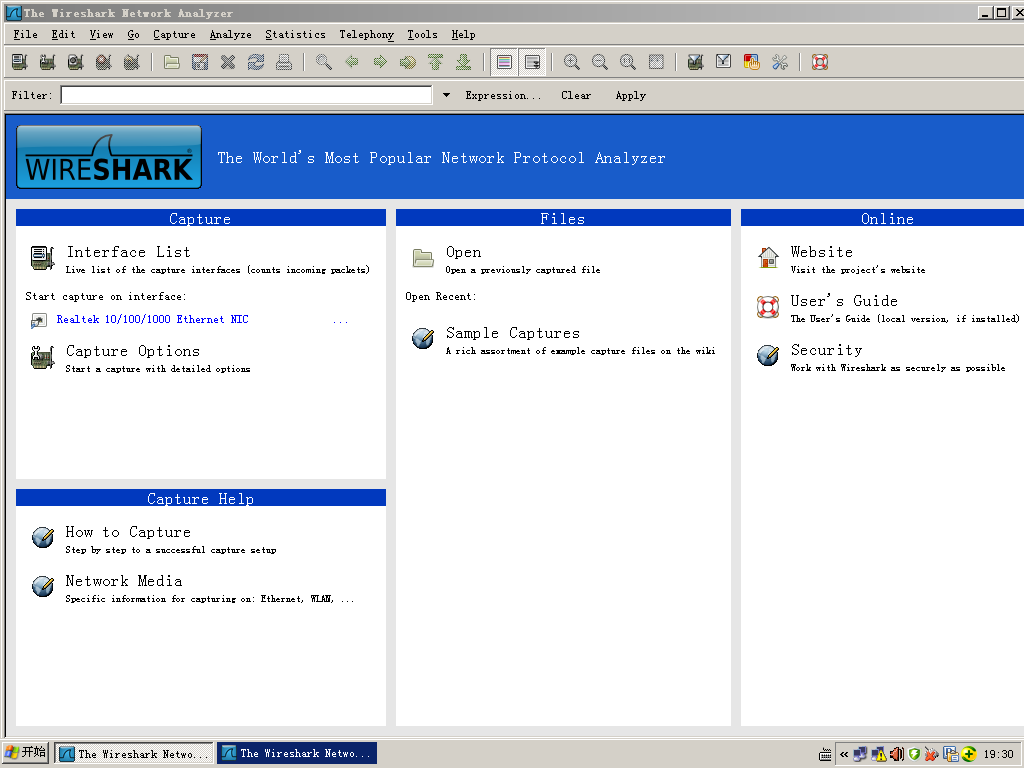Click the preferences tools toolbar icon
1024x768 pixels.
(x=780, y=62)
